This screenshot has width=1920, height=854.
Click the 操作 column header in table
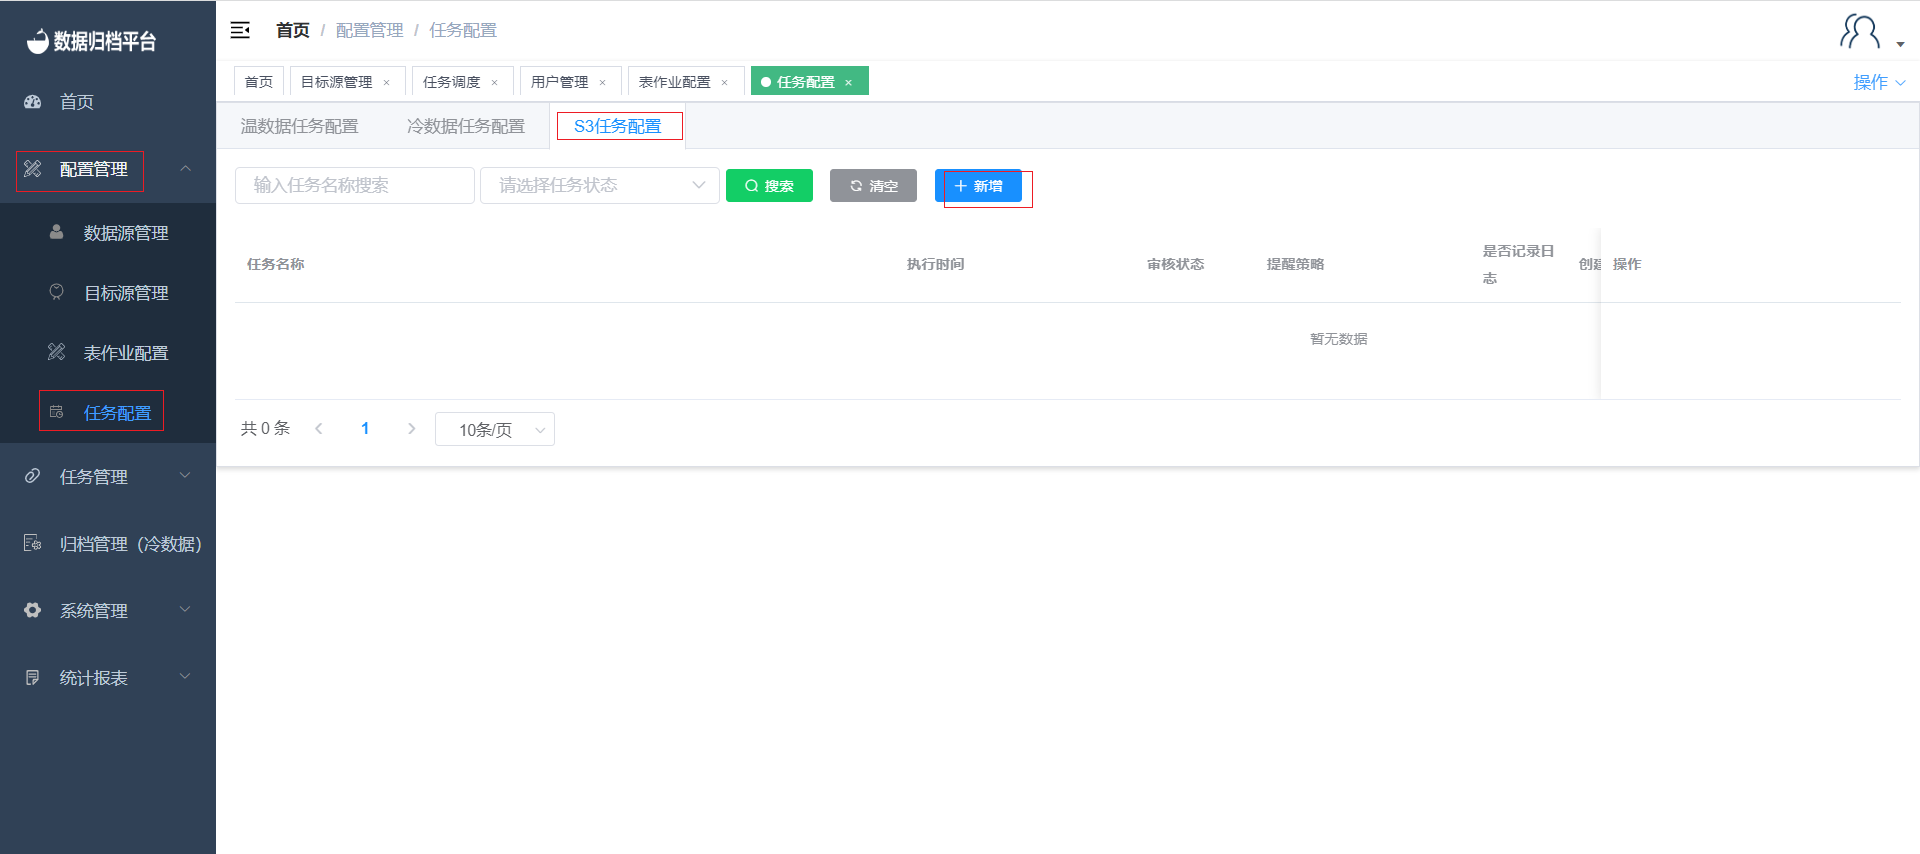pyautogui.click(x=1627, y=264)
